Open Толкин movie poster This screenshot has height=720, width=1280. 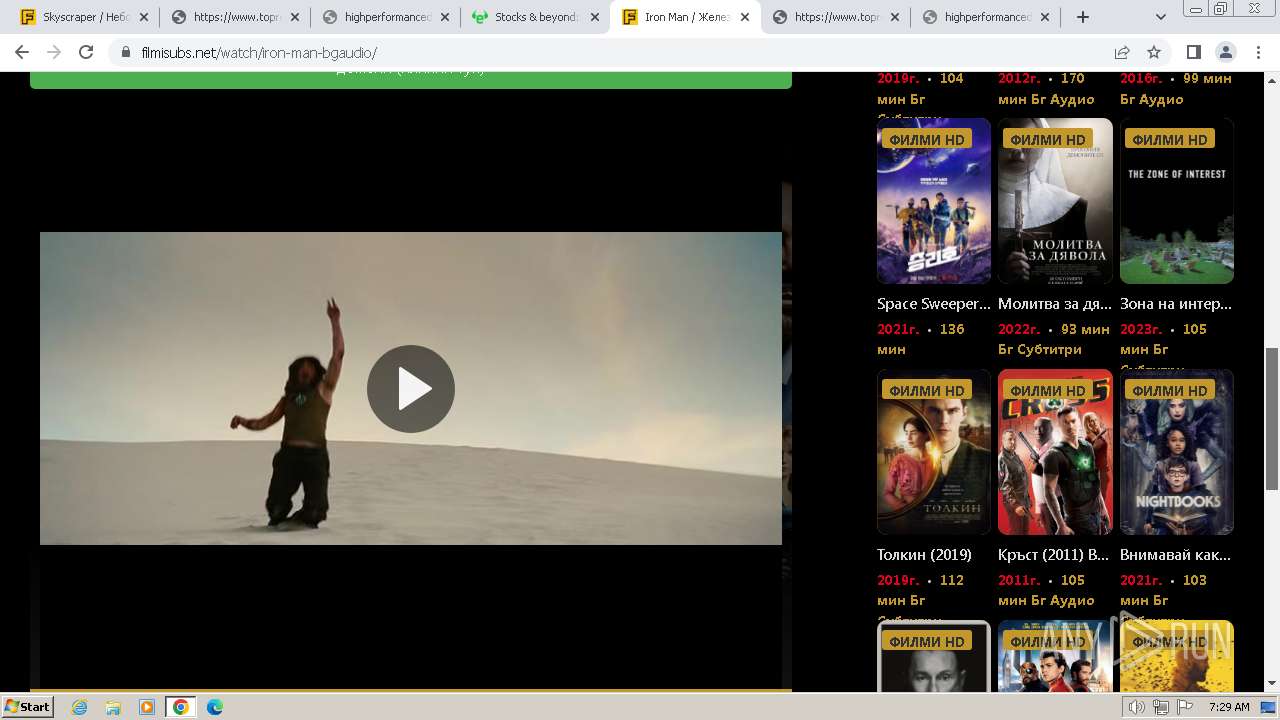[934, 452]
